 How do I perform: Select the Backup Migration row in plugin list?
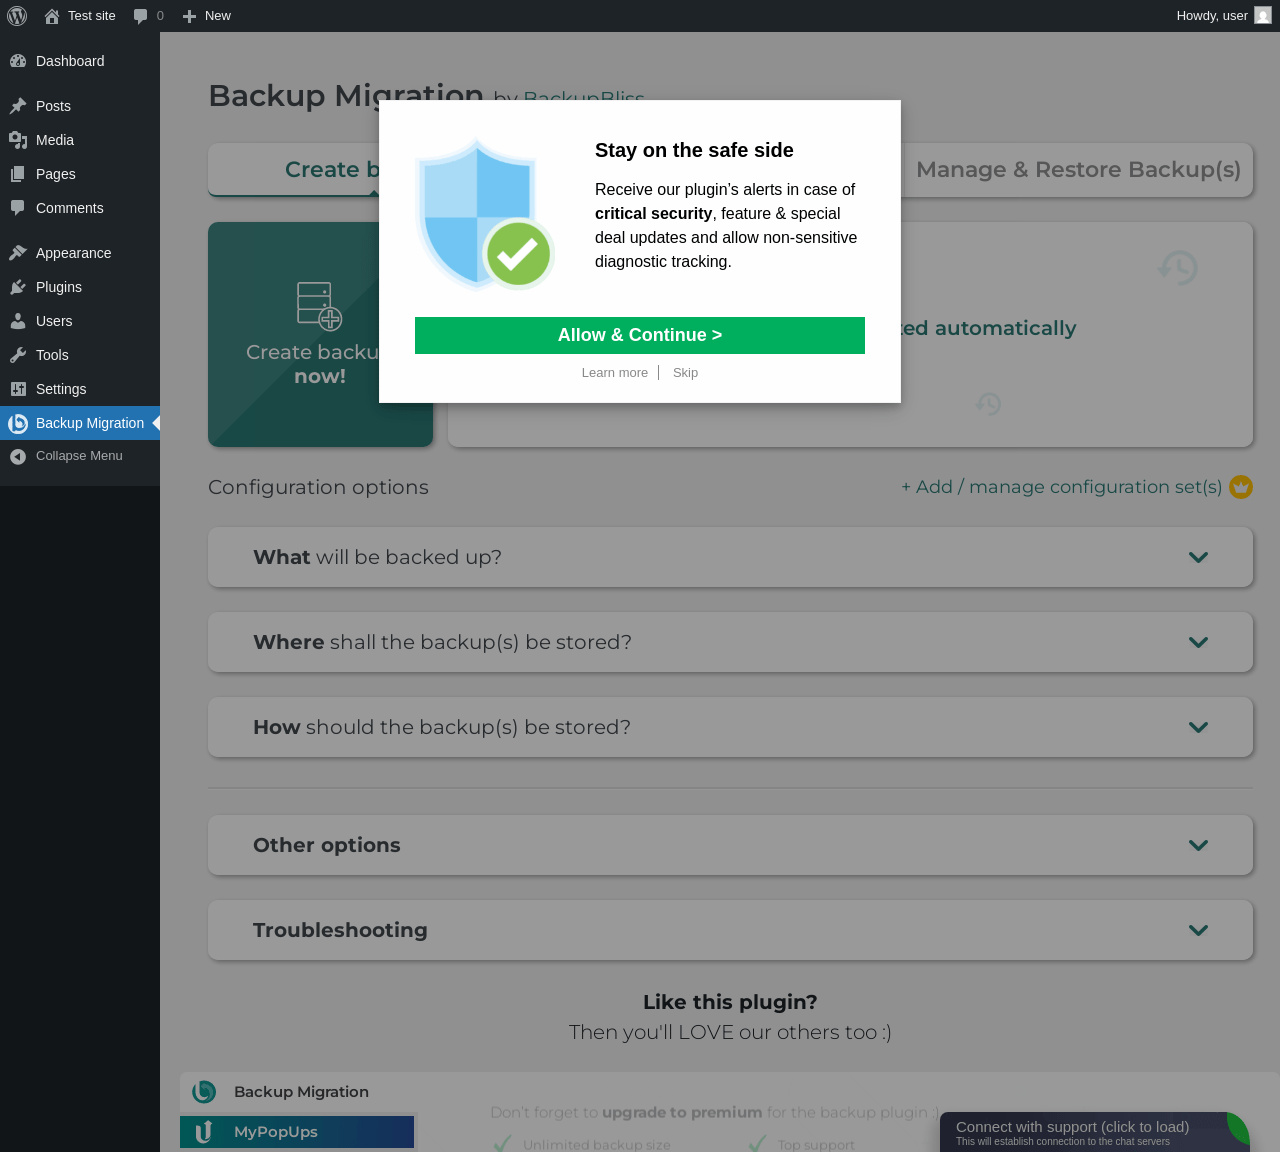[297, 1092]
